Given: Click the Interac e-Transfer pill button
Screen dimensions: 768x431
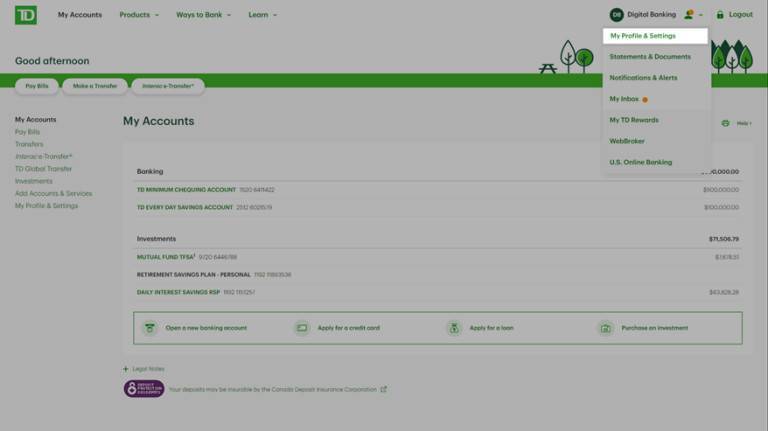Looking at the screenshot, I should [x=168, y=86].
